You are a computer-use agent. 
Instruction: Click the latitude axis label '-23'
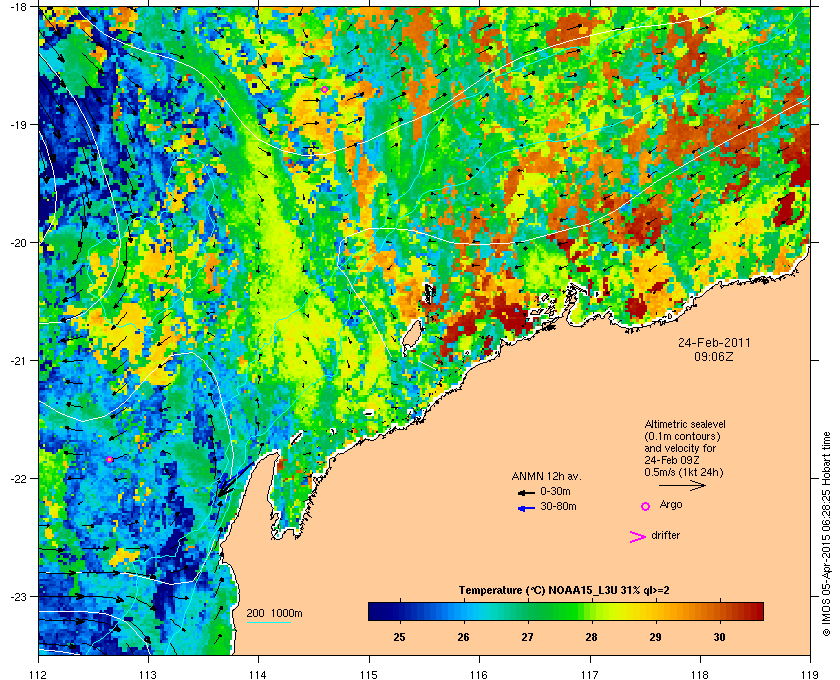pos(19,596)
